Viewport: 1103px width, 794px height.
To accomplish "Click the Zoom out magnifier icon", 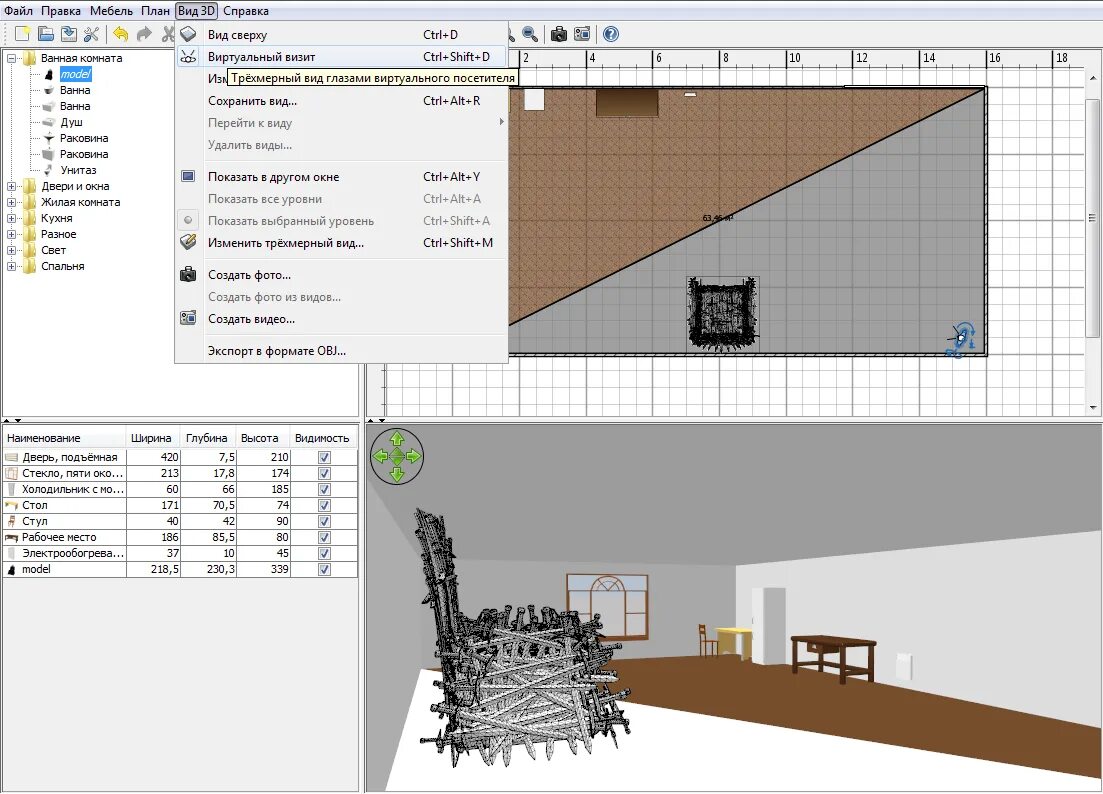I will click(x=530, y=34).
